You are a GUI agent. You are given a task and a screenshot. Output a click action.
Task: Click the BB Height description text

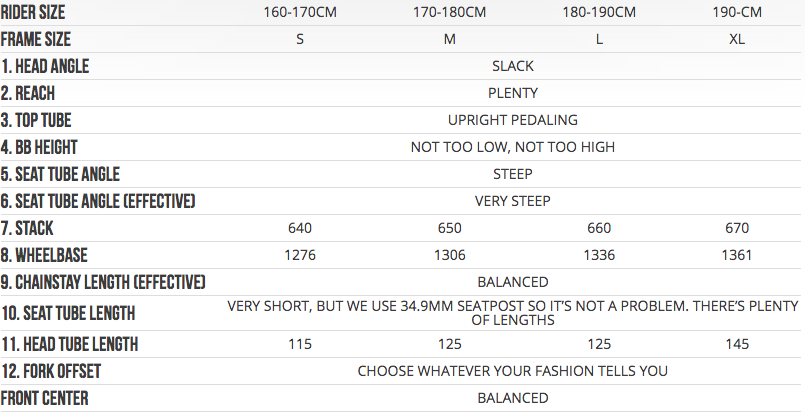point(513,147)
